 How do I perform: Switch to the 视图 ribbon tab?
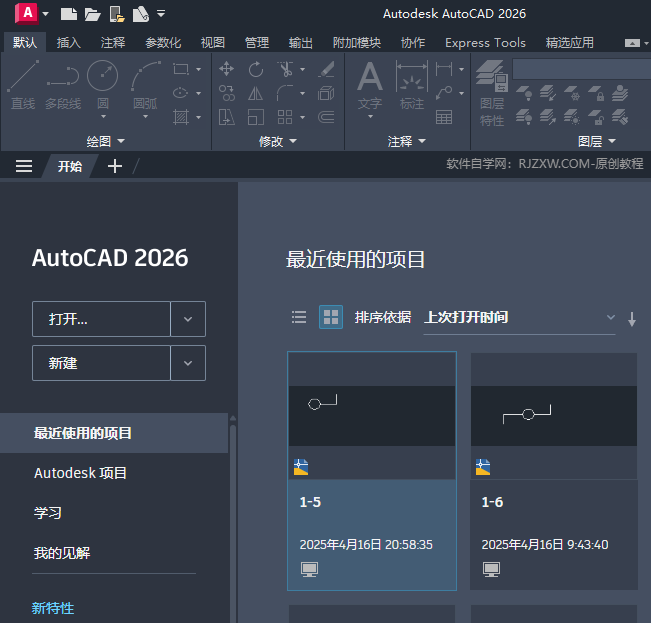click(x=213, y=42)
